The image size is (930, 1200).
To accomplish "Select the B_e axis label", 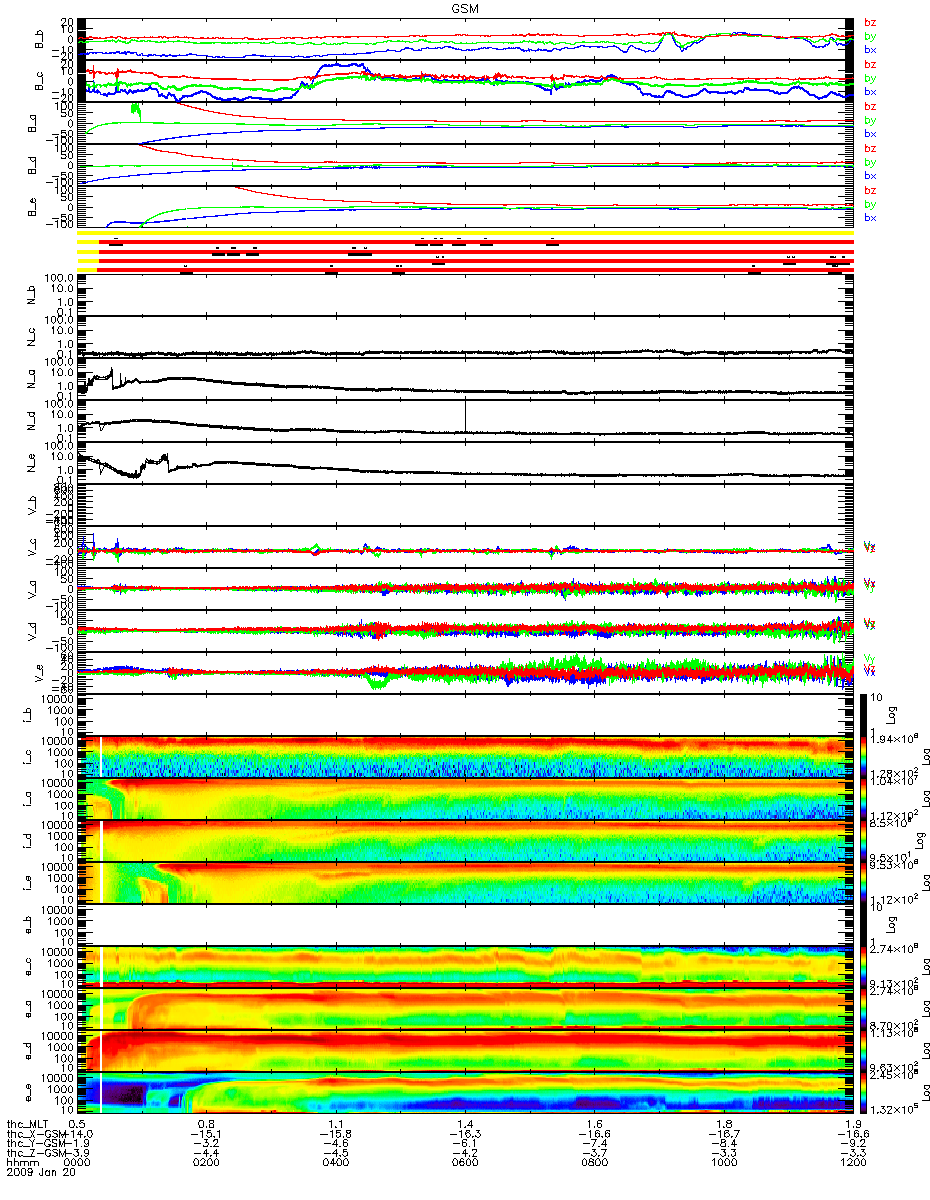I will pyautogui.click(x=33, y=207).
